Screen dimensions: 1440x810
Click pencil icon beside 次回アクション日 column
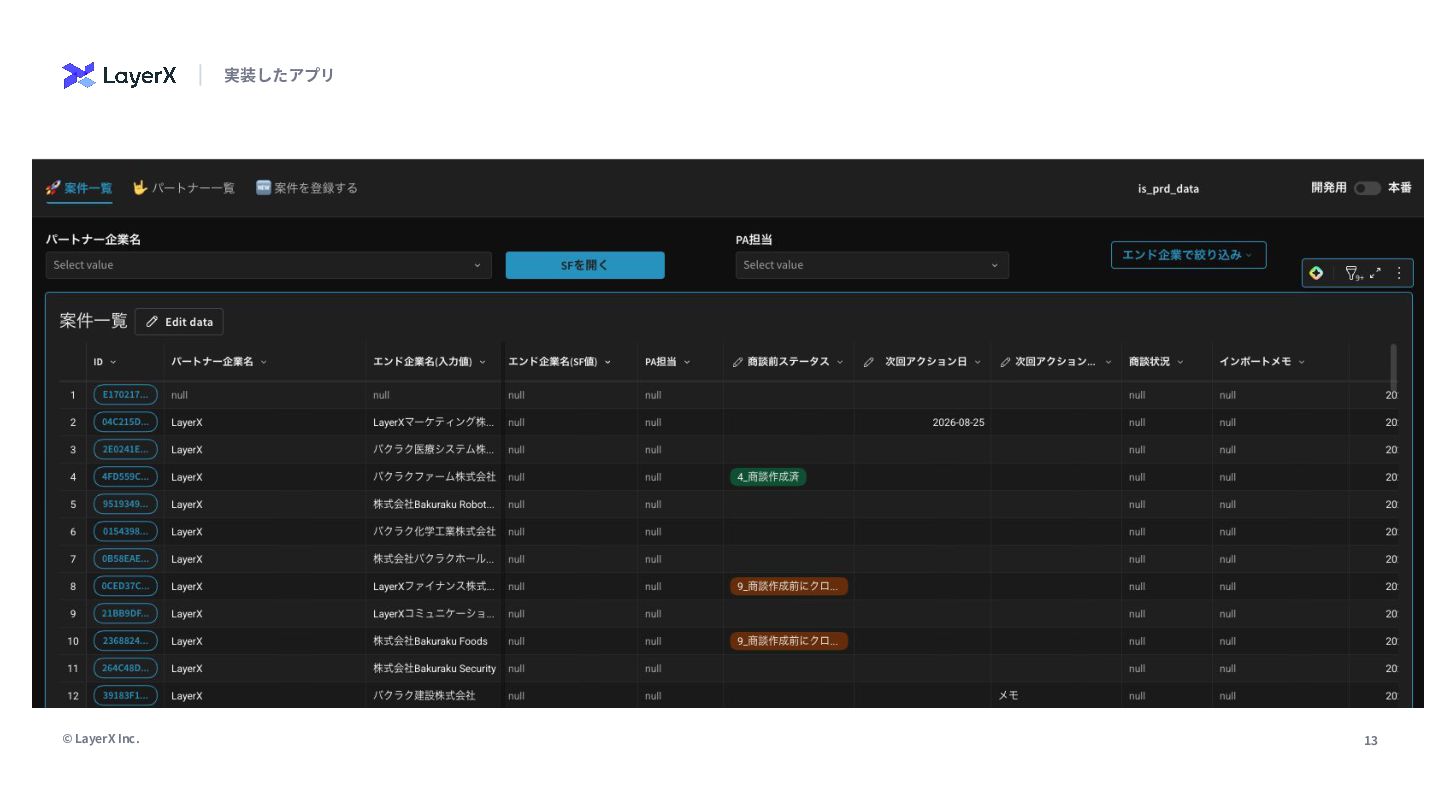(x=868, y=362)
